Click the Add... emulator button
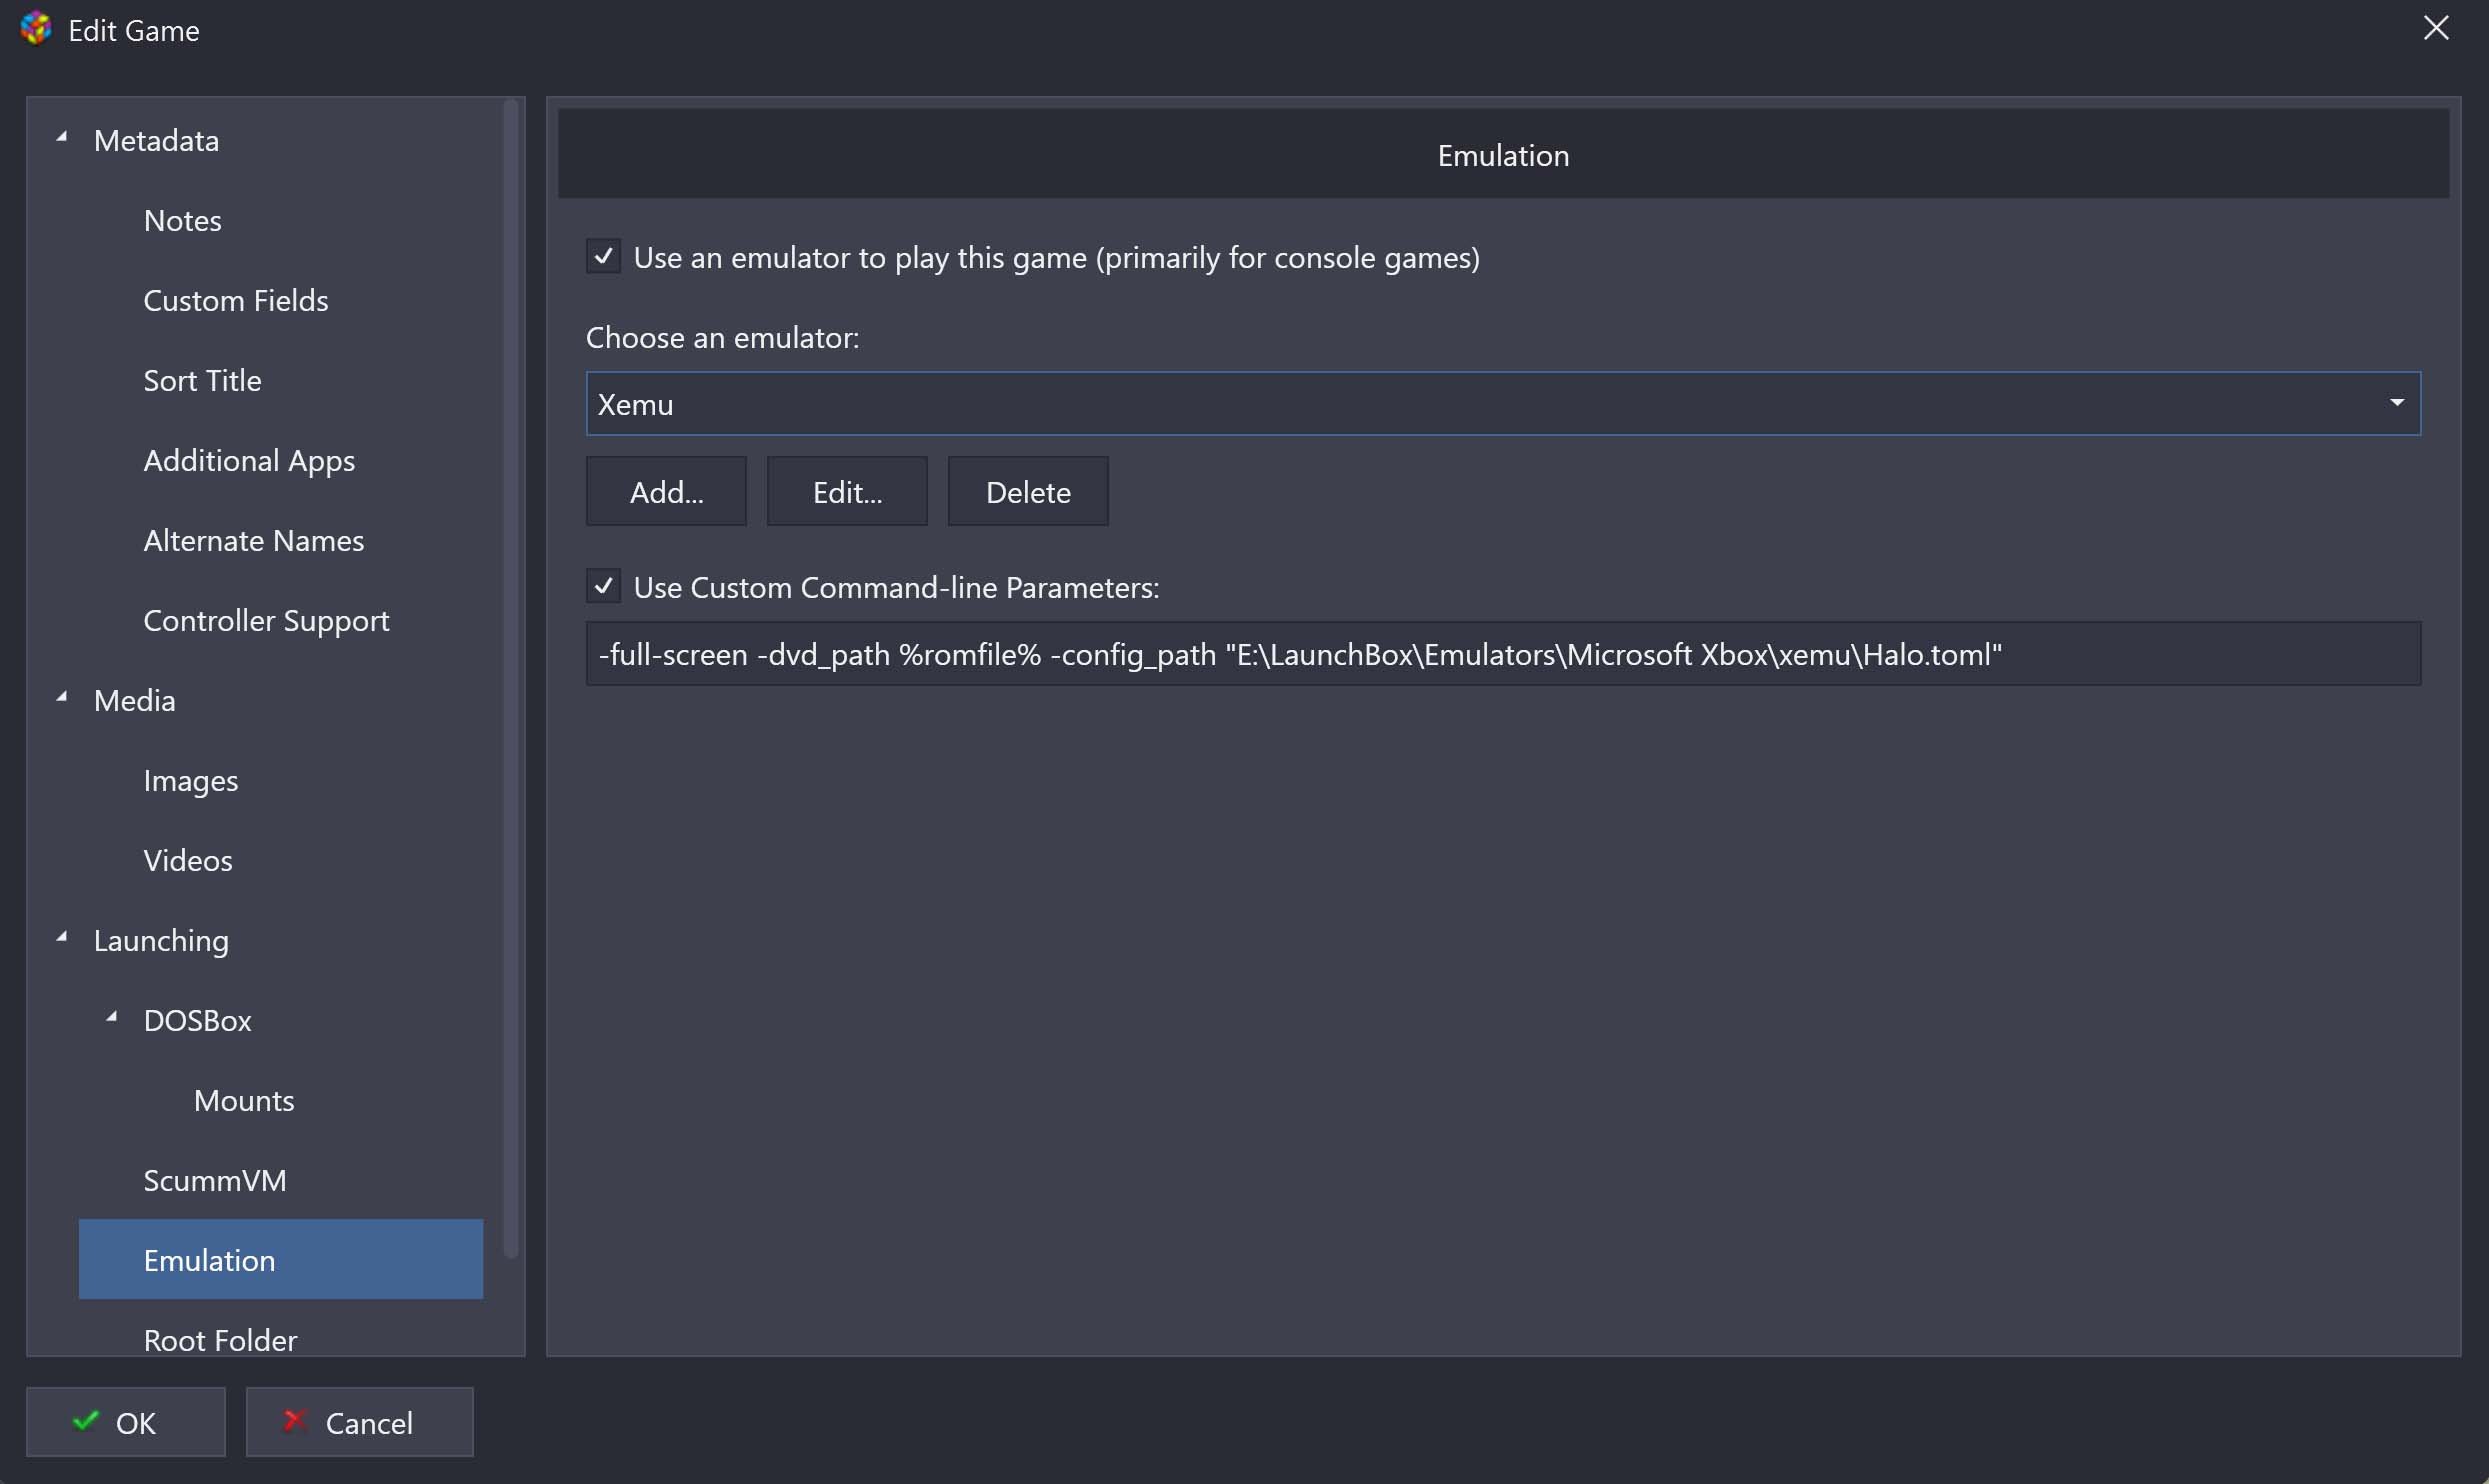This screenshot has width=2489, height=1484. pyautogui.click(x=666, y=491)
